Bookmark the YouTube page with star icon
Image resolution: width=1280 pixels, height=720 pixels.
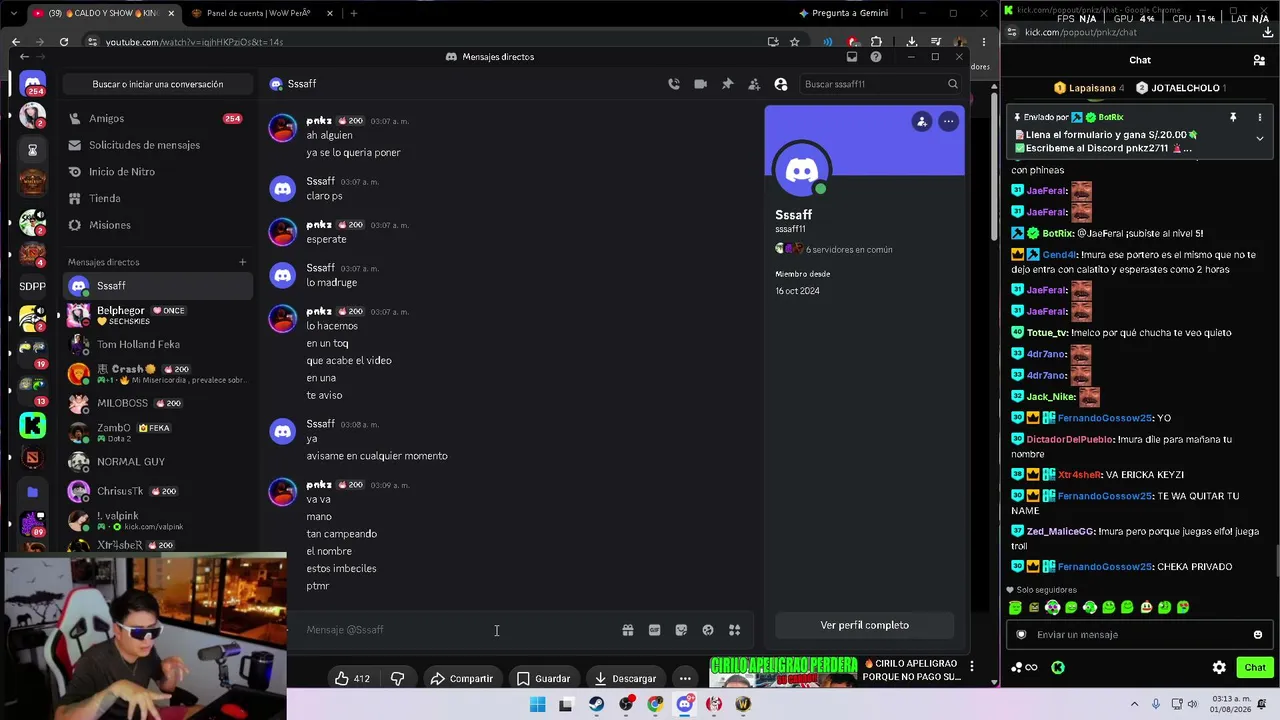794,42
